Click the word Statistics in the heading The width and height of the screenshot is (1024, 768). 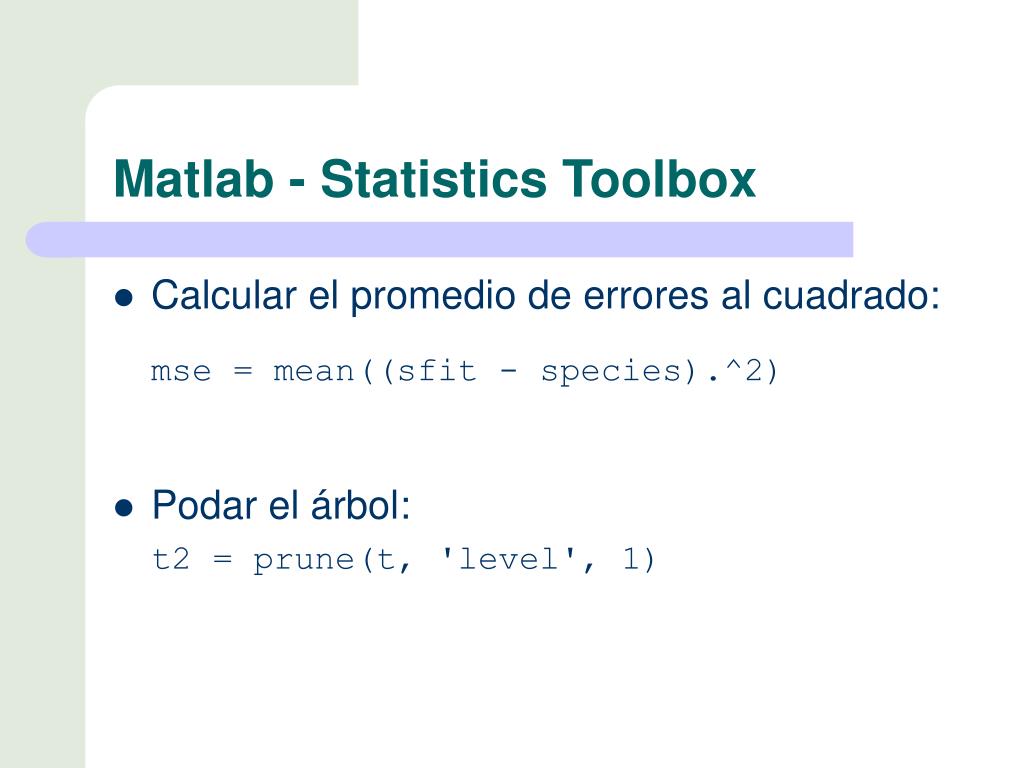coord(434,179)
